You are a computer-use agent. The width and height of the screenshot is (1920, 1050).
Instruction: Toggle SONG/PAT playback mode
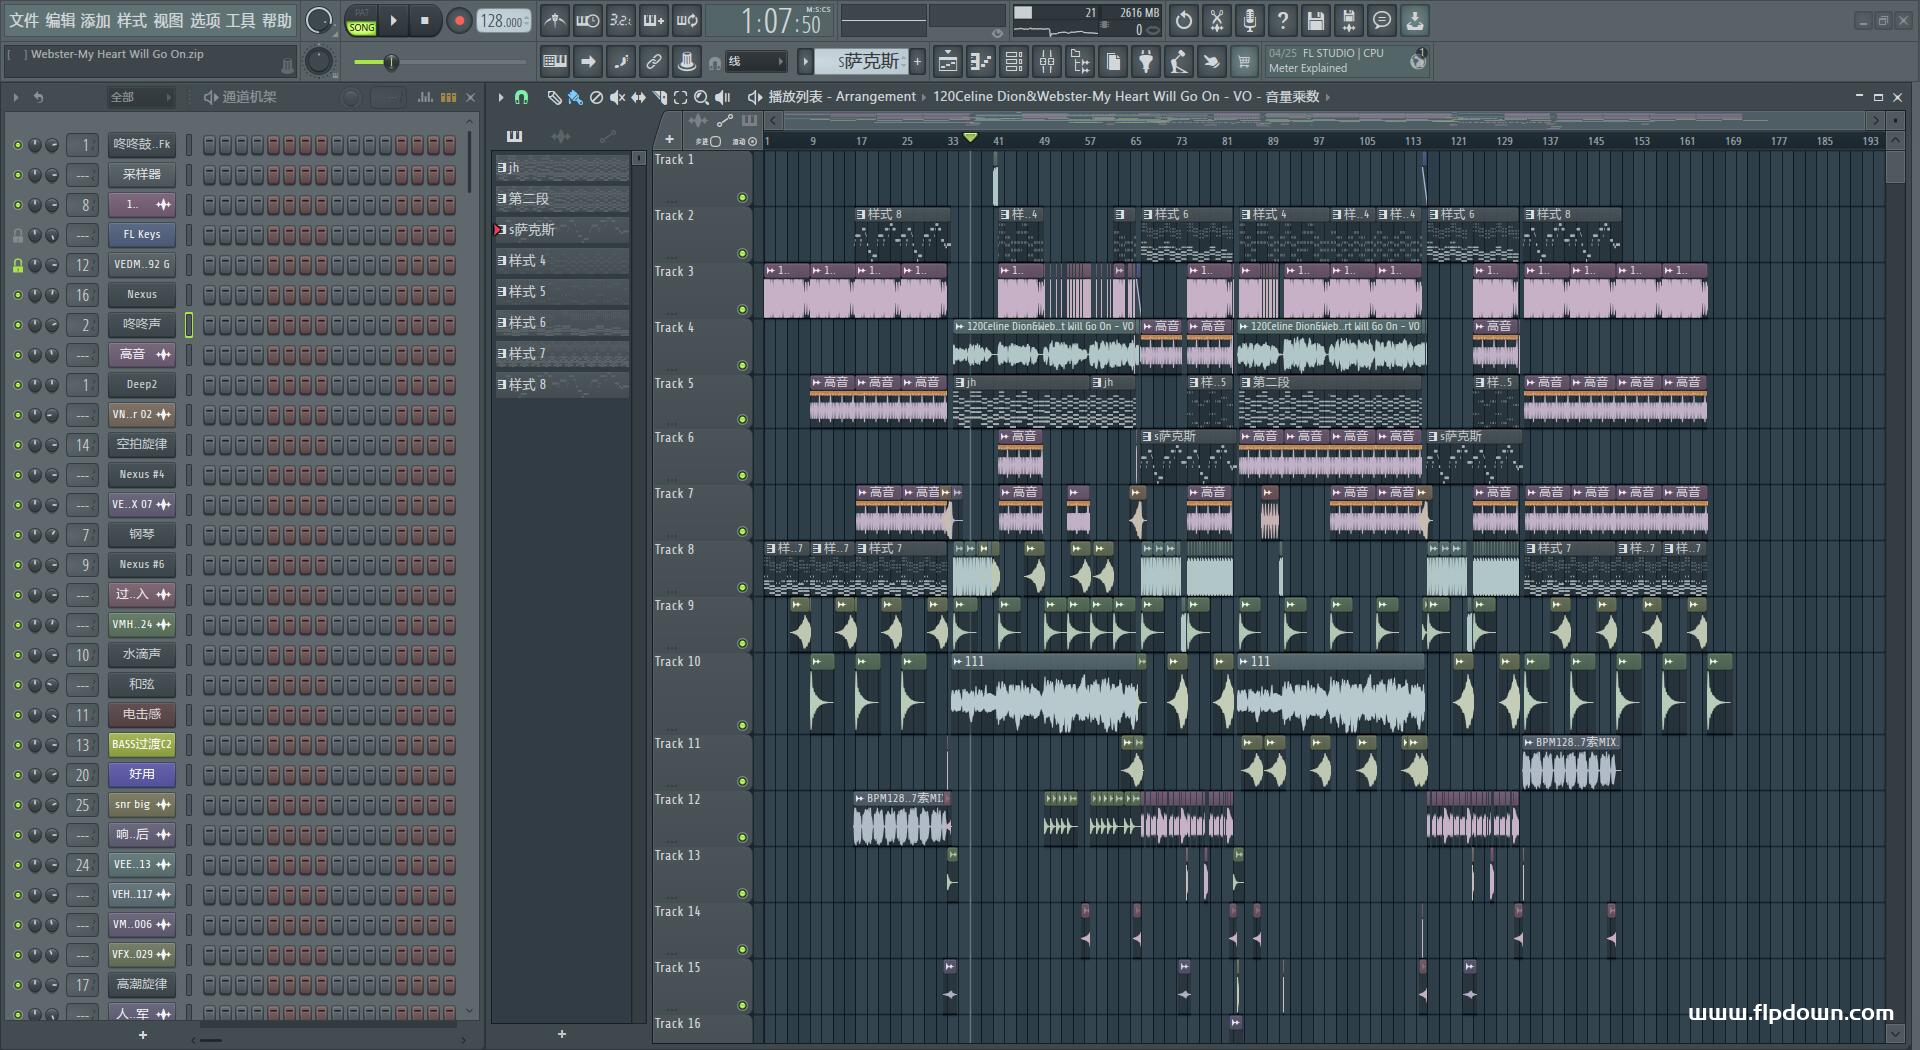click(361, 21)
